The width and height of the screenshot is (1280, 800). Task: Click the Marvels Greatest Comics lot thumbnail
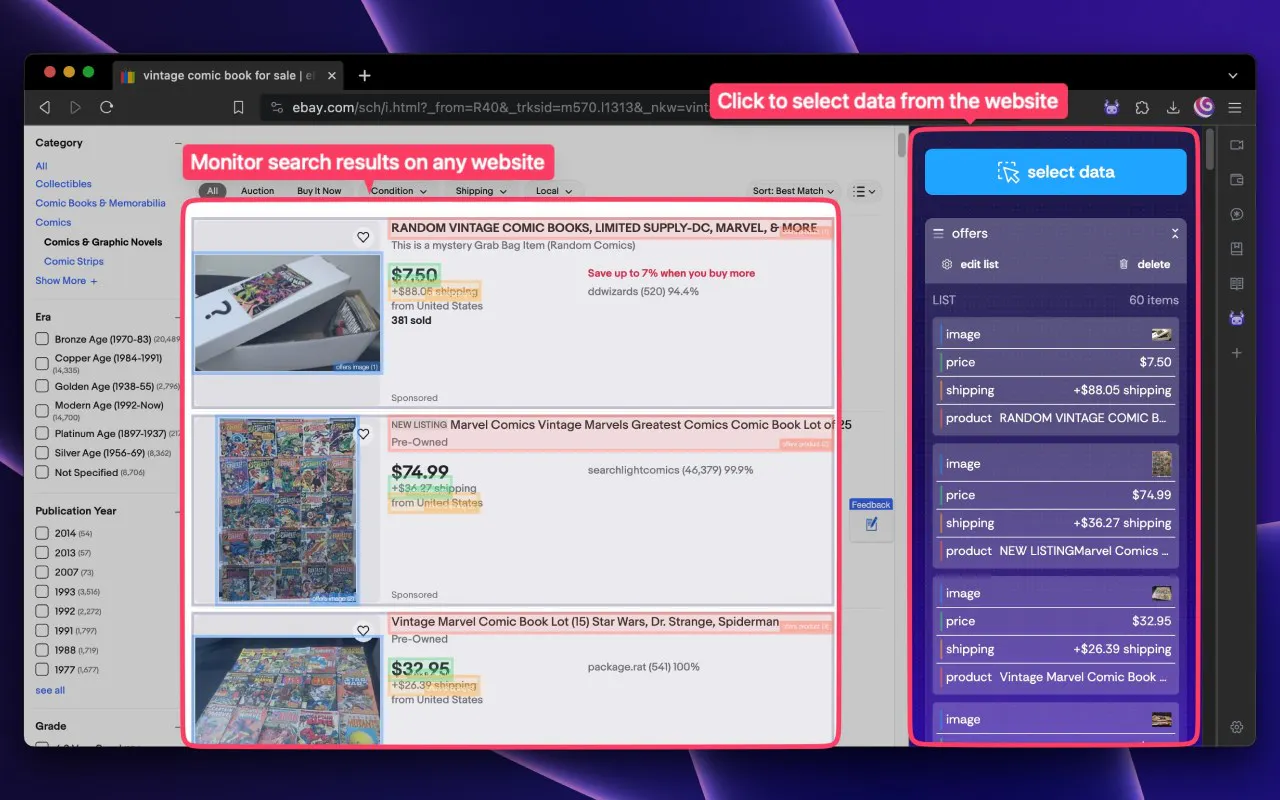[287, 510]
